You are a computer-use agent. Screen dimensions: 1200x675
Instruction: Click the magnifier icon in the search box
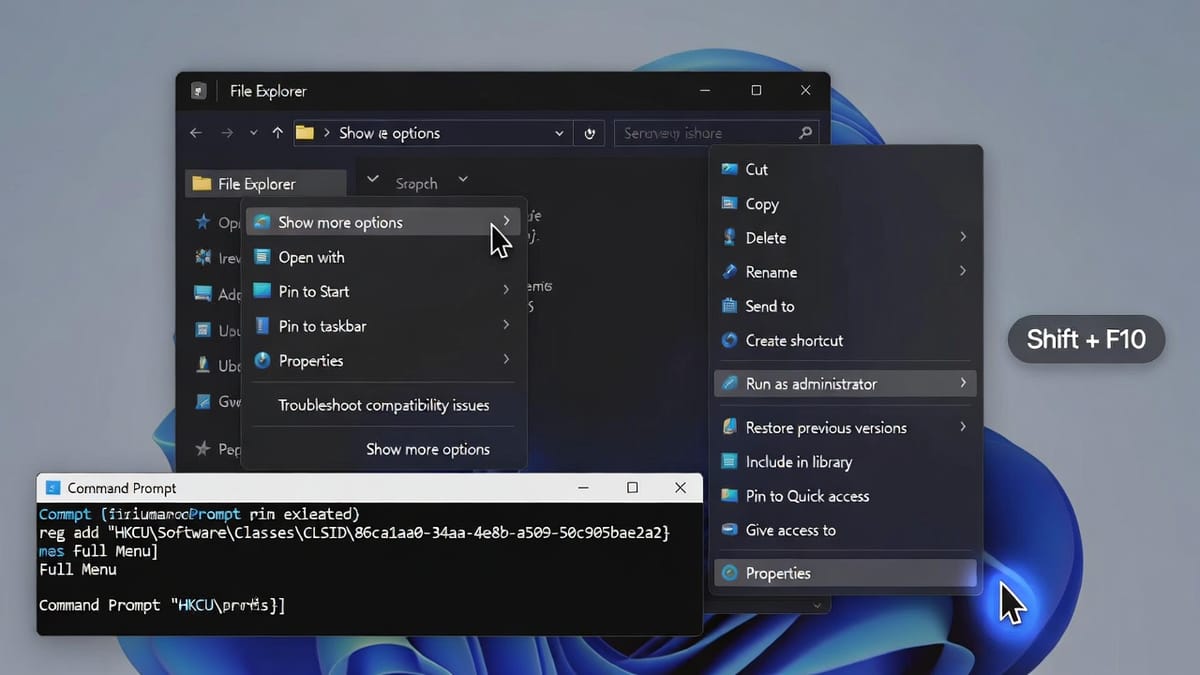(x=806, y=133)
